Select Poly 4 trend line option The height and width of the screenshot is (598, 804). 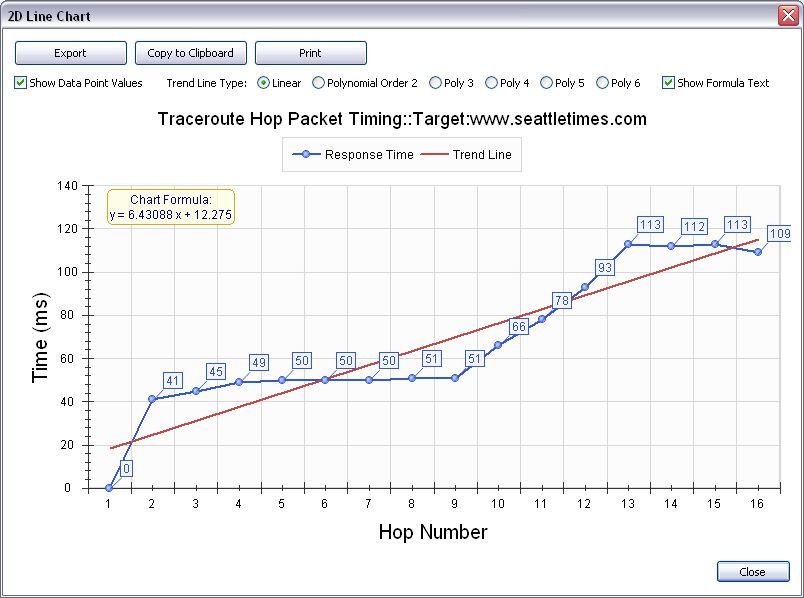507,83
